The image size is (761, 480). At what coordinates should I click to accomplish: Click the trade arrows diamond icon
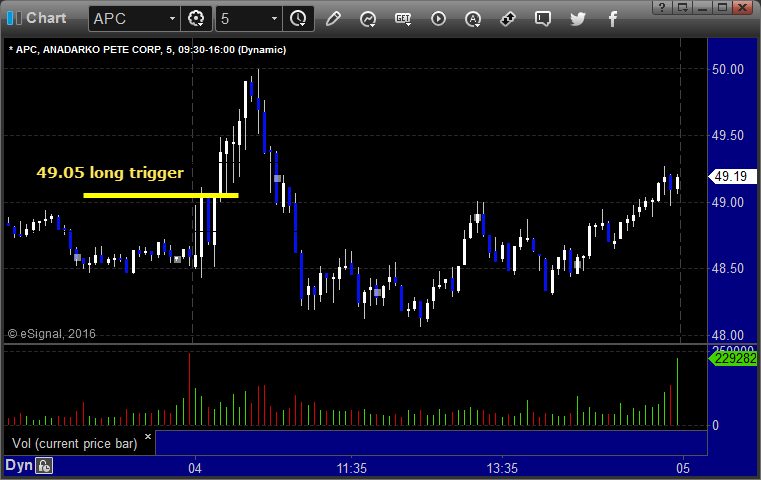[x=508, y=19]
